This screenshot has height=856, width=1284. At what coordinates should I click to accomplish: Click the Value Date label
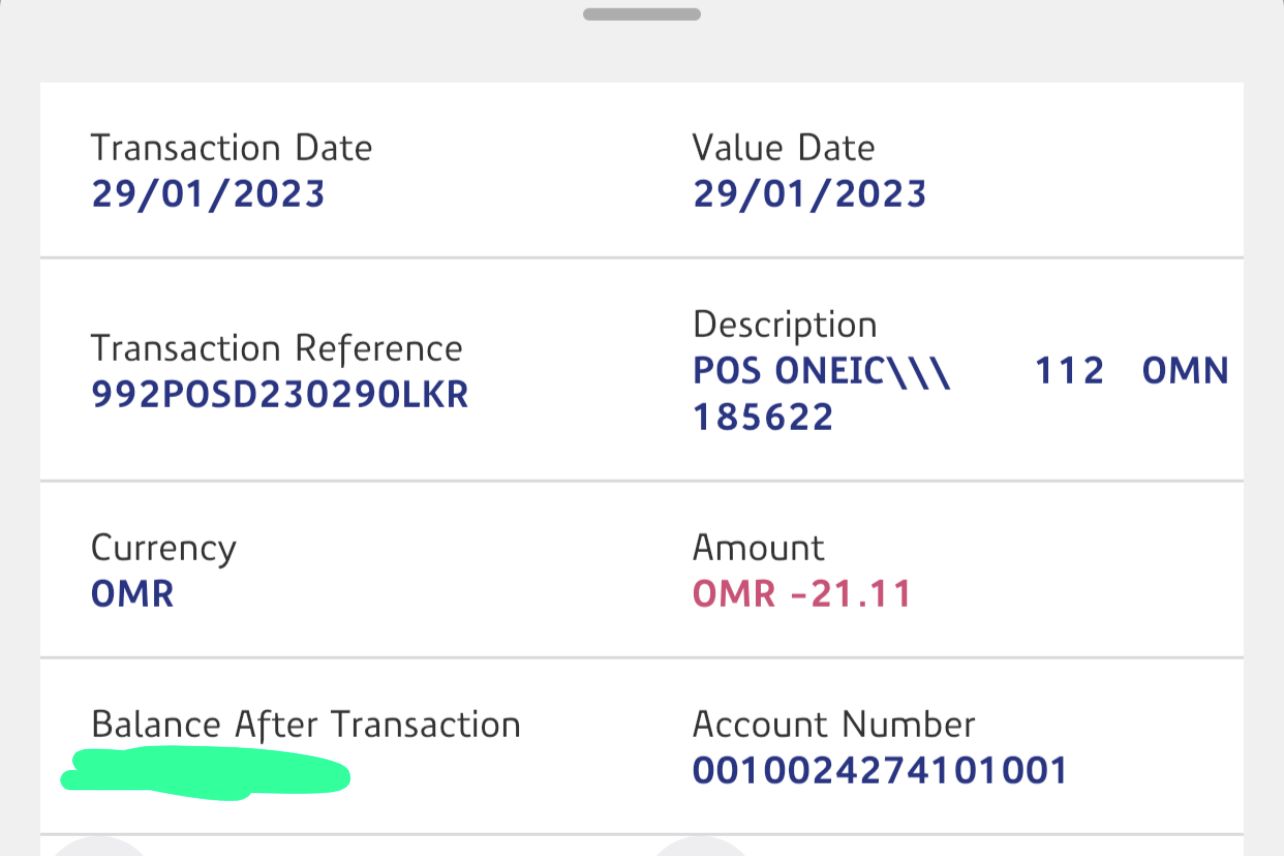[x=783, y=148]
